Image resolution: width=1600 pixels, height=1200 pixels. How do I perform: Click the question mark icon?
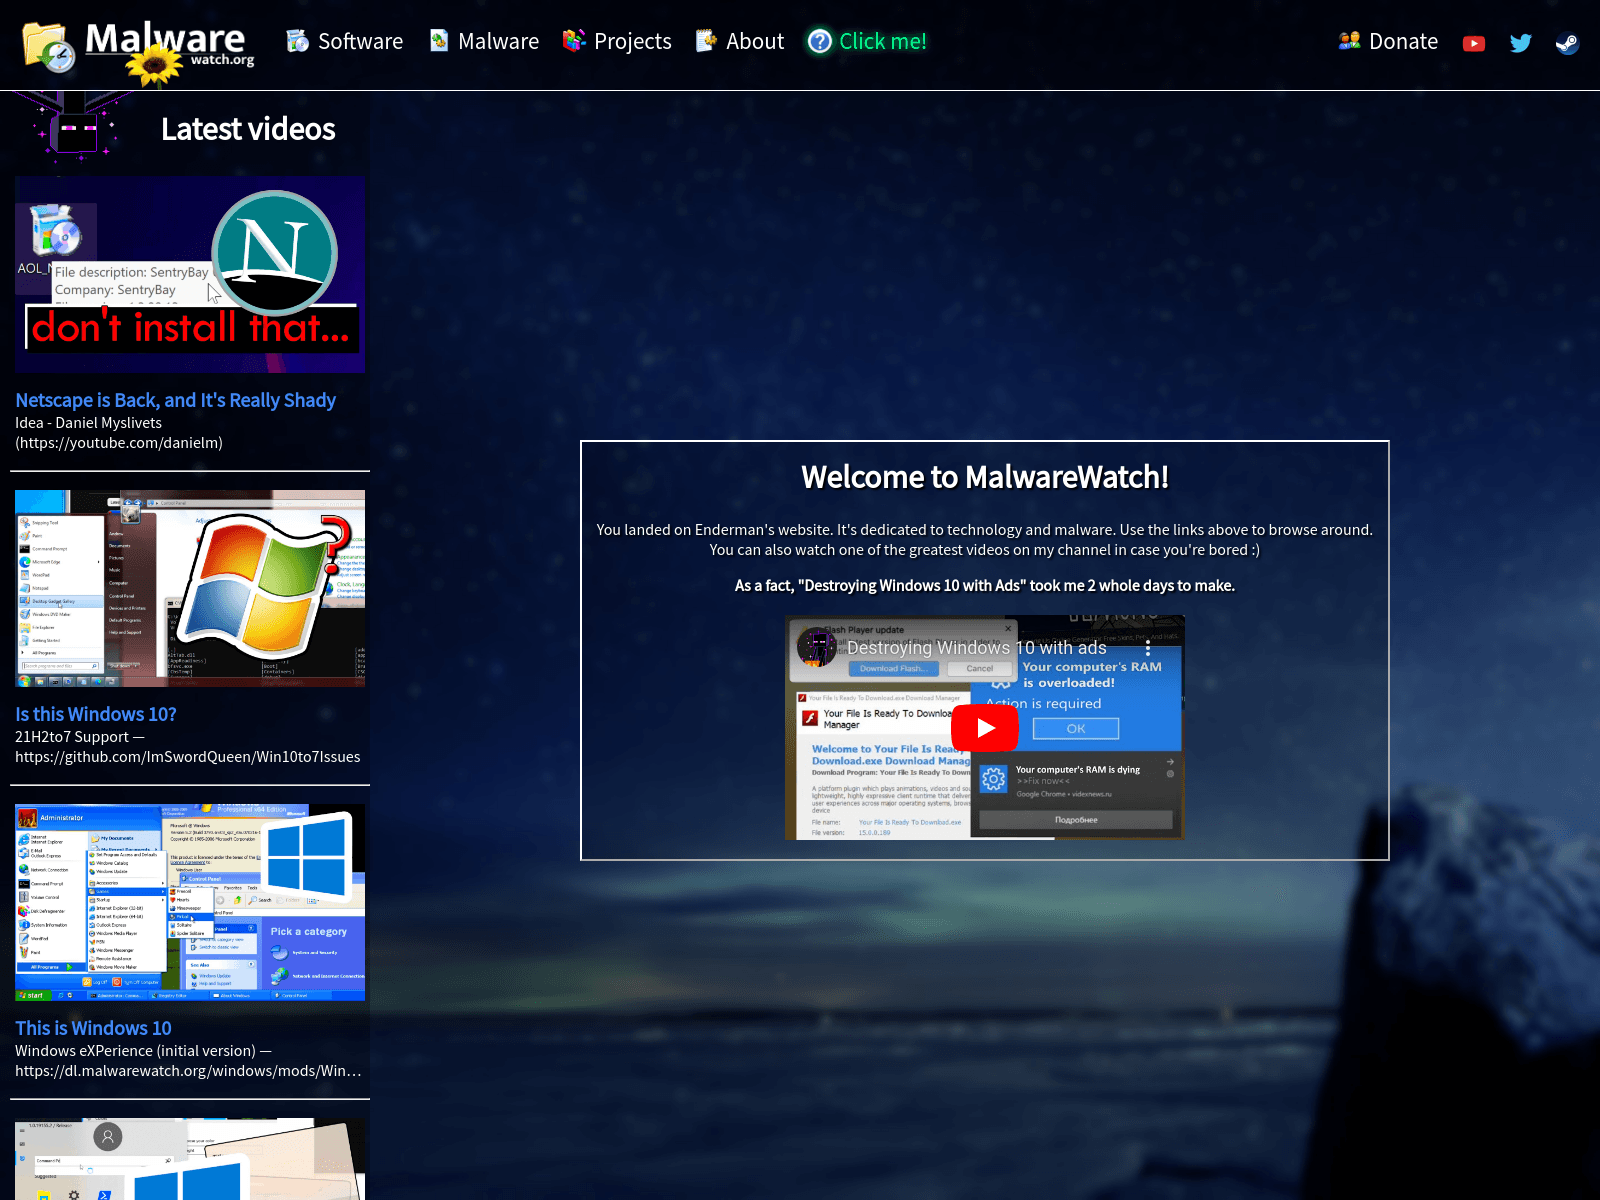(820, 41)
